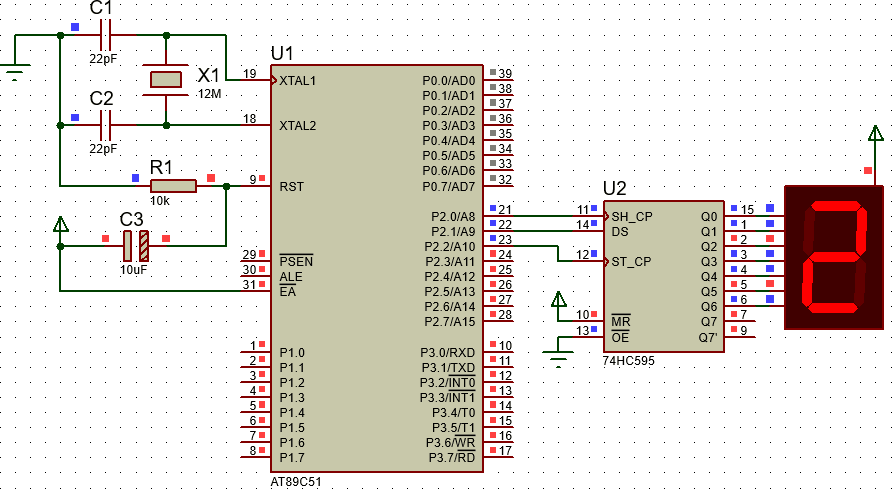
Task: Click the 22pF value under C2
Action: coord(103,149)
